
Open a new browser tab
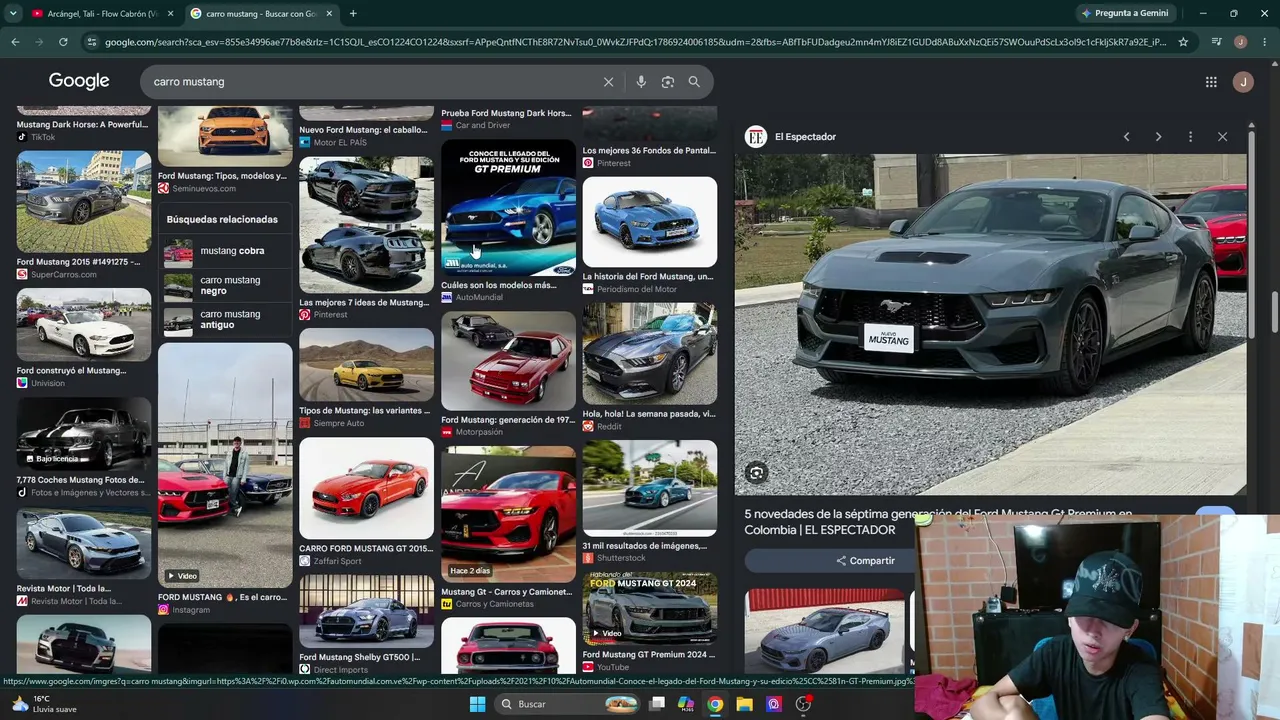(x=353, y=13)
